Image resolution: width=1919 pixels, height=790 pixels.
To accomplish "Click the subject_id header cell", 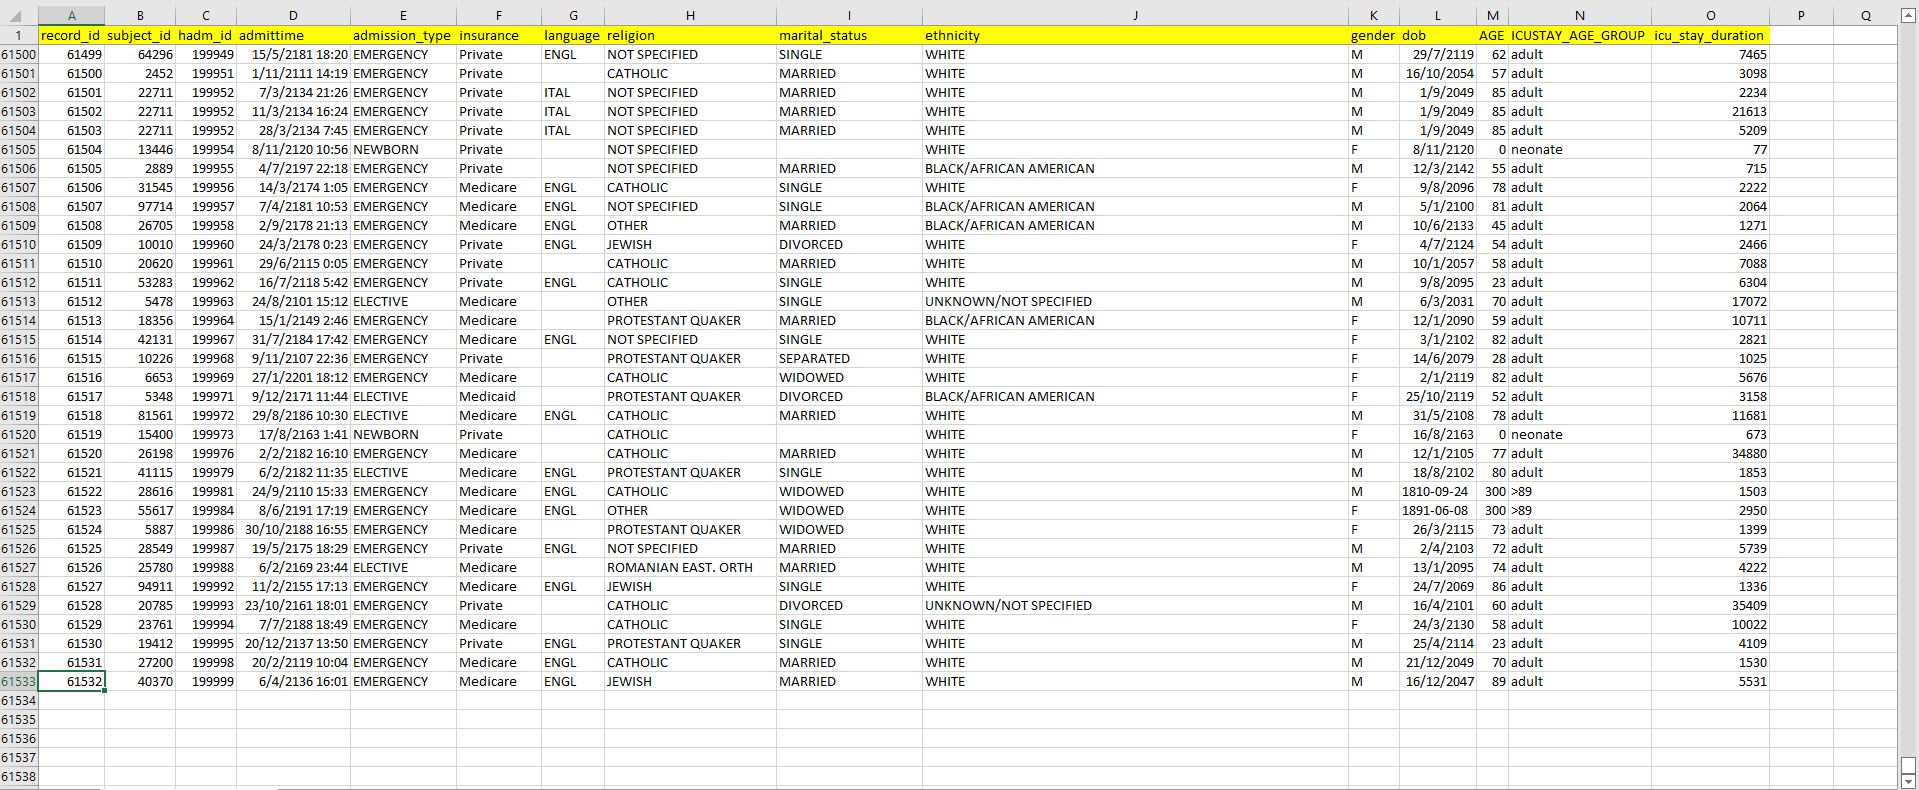I will [140, 35].
